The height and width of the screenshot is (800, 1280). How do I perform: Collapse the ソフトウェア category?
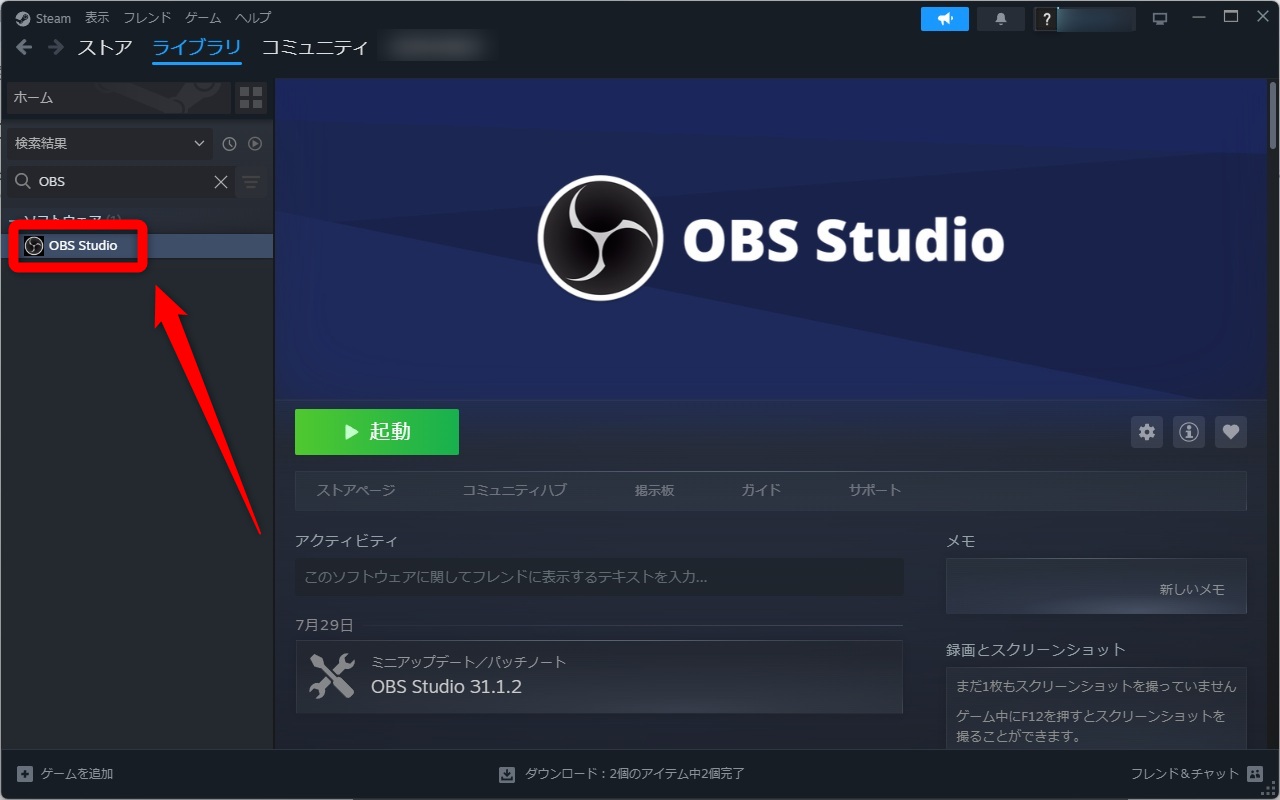(14, 219)
